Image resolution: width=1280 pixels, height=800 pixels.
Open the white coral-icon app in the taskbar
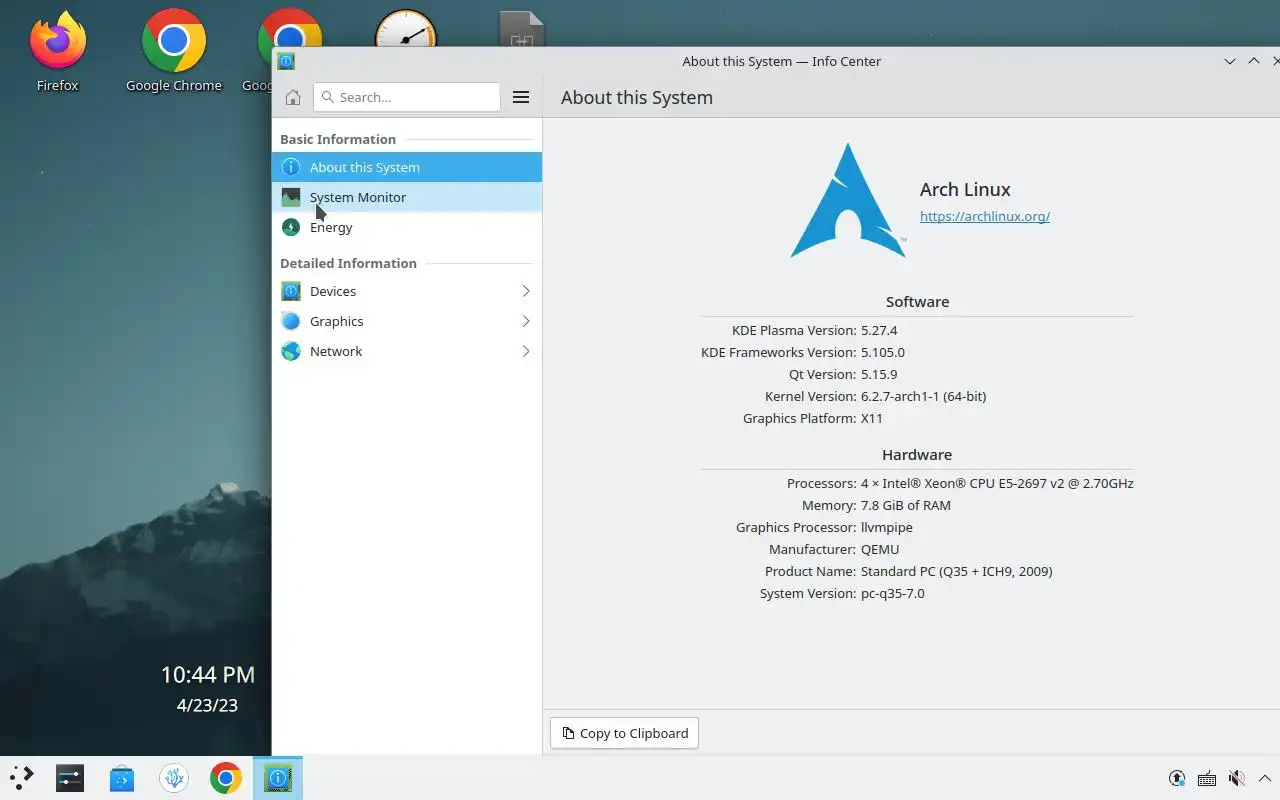click(x=174, y=778)
